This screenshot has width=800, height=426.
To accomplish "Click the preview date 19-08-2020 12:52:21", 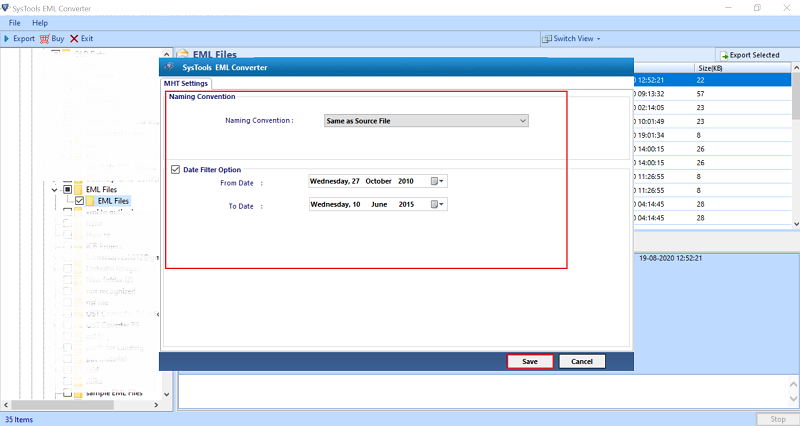I will point(670,258).
